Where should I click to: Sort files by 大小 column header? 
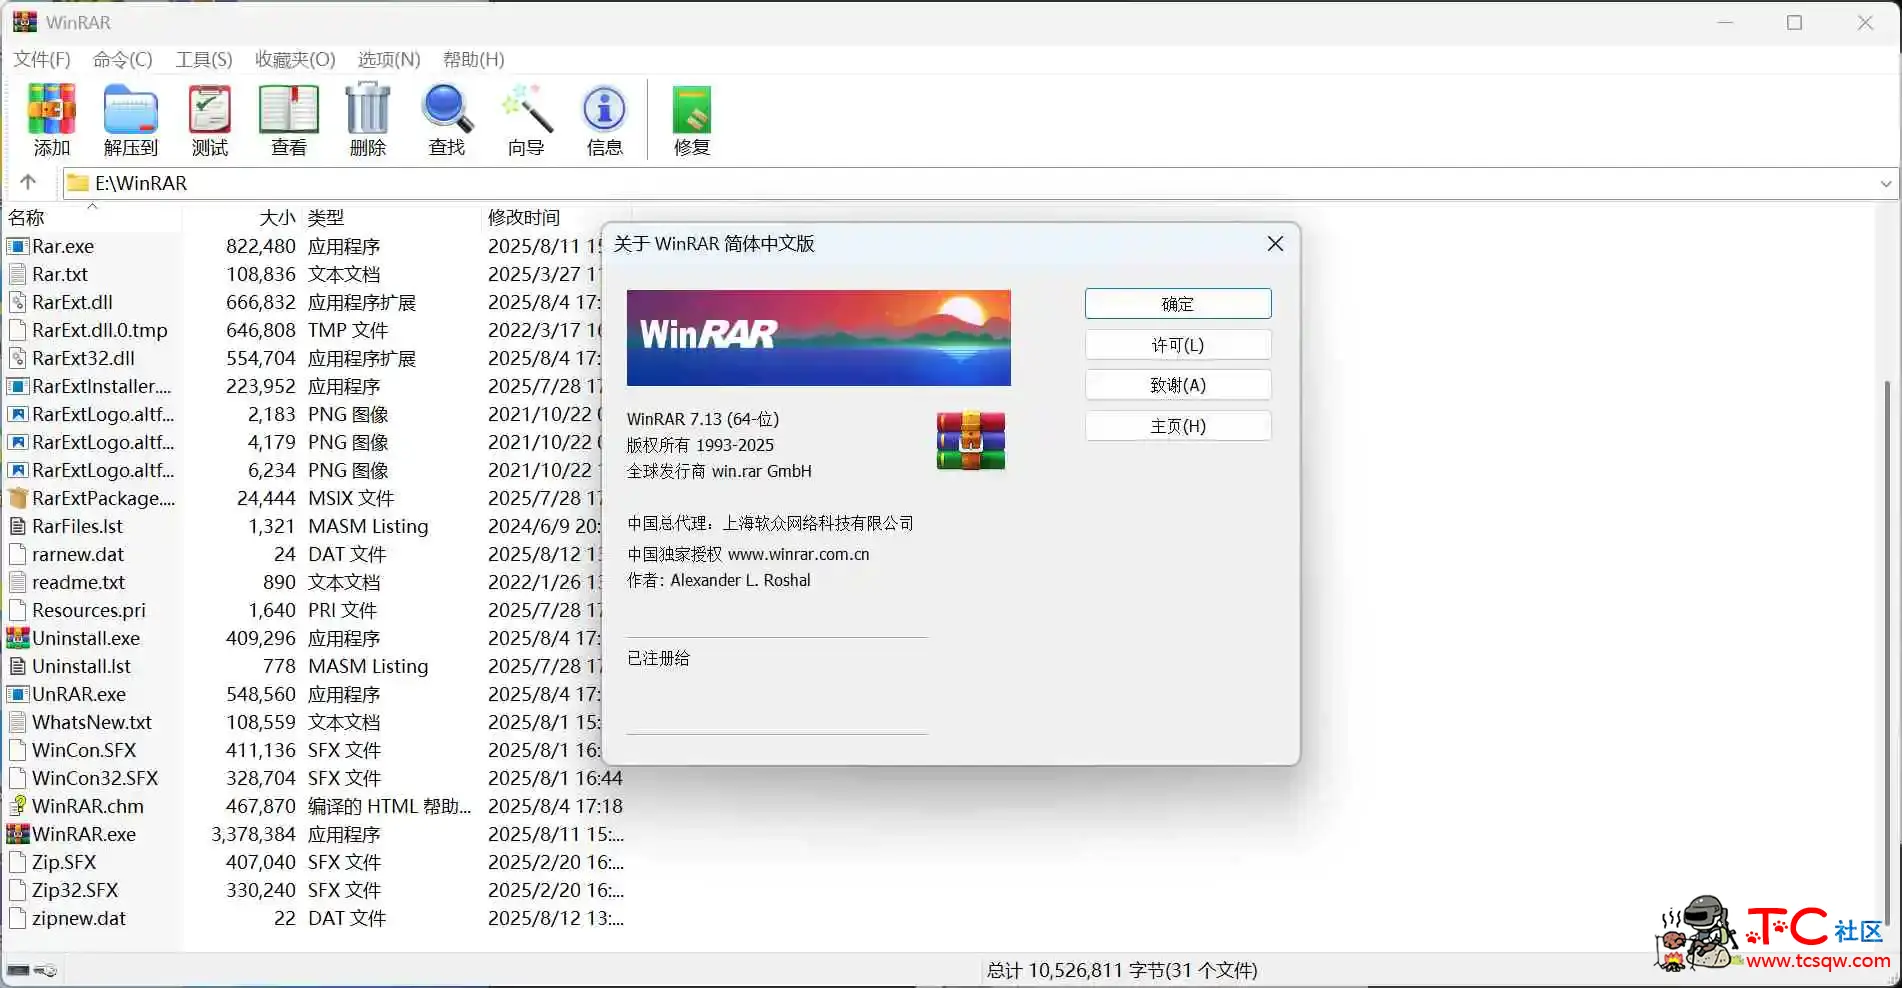(x=243, y=217)
